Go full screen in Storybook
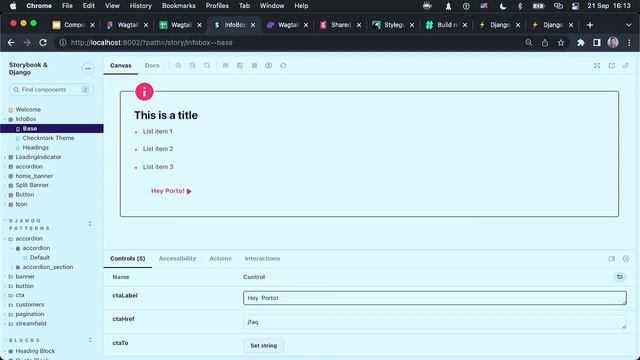The image size is (640, 360). (x=597, y=65)
